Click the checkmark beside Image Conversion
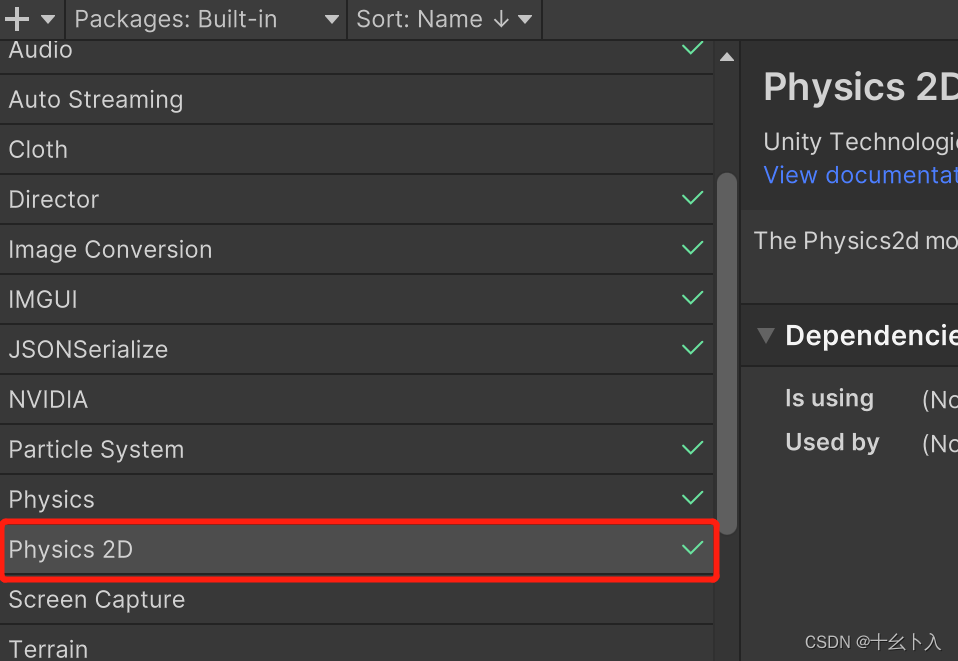The width and height of the screenshot is (958, 661). point(692,248)
